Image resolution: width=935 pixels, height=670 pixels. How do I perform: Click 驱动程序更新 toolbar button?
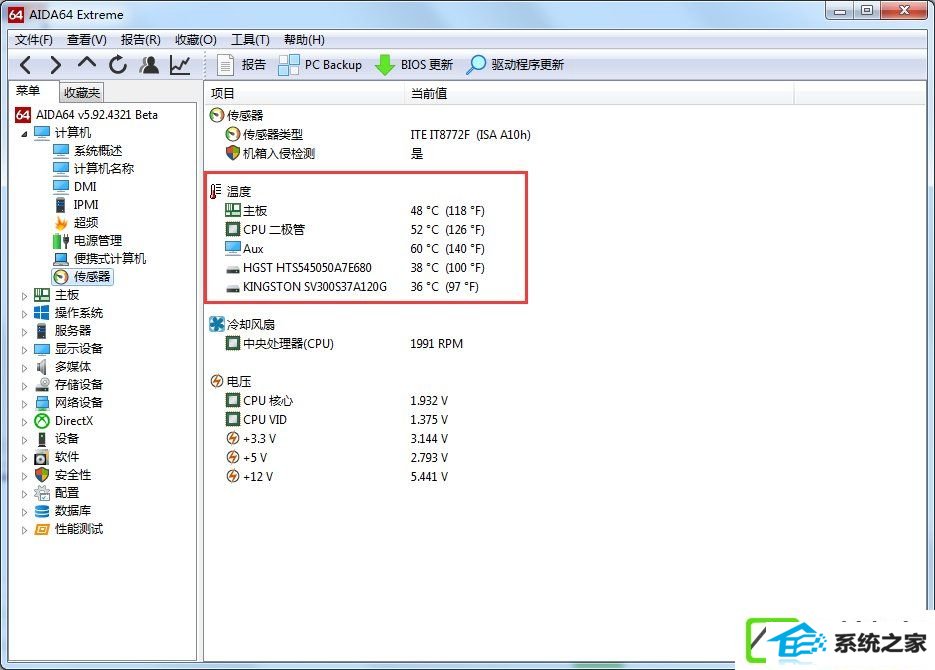515,64
